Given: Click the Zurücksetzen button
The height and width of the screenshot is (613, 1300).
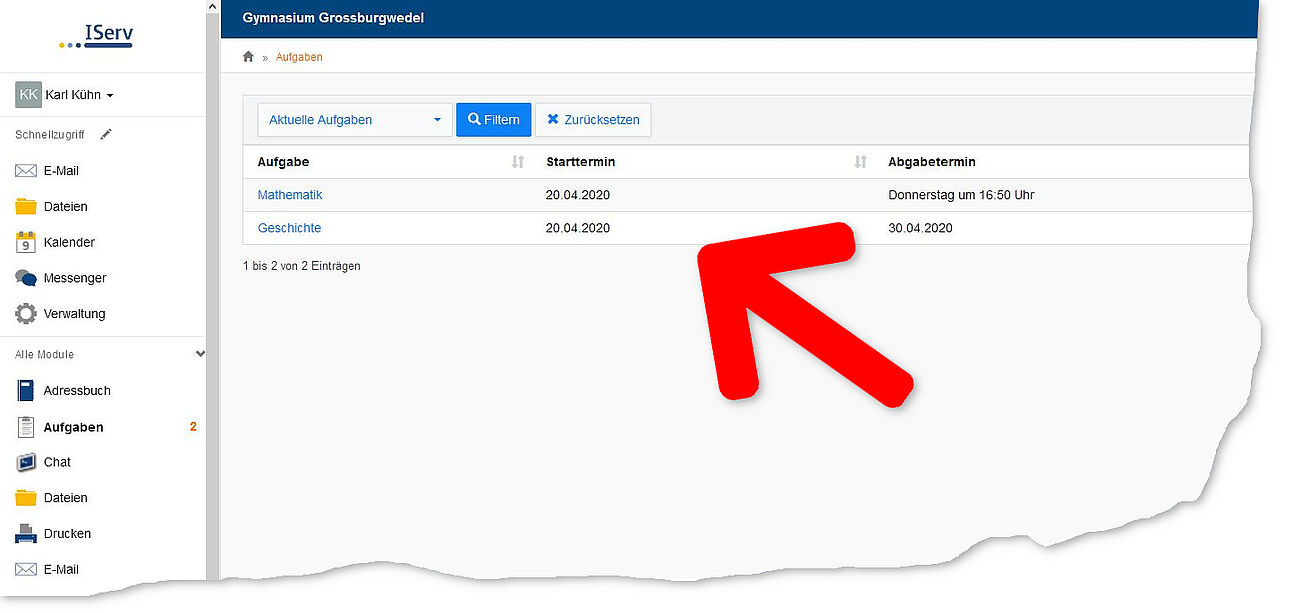Looking at the screenshot, I should pyautogui.click(x=594, y=120).
